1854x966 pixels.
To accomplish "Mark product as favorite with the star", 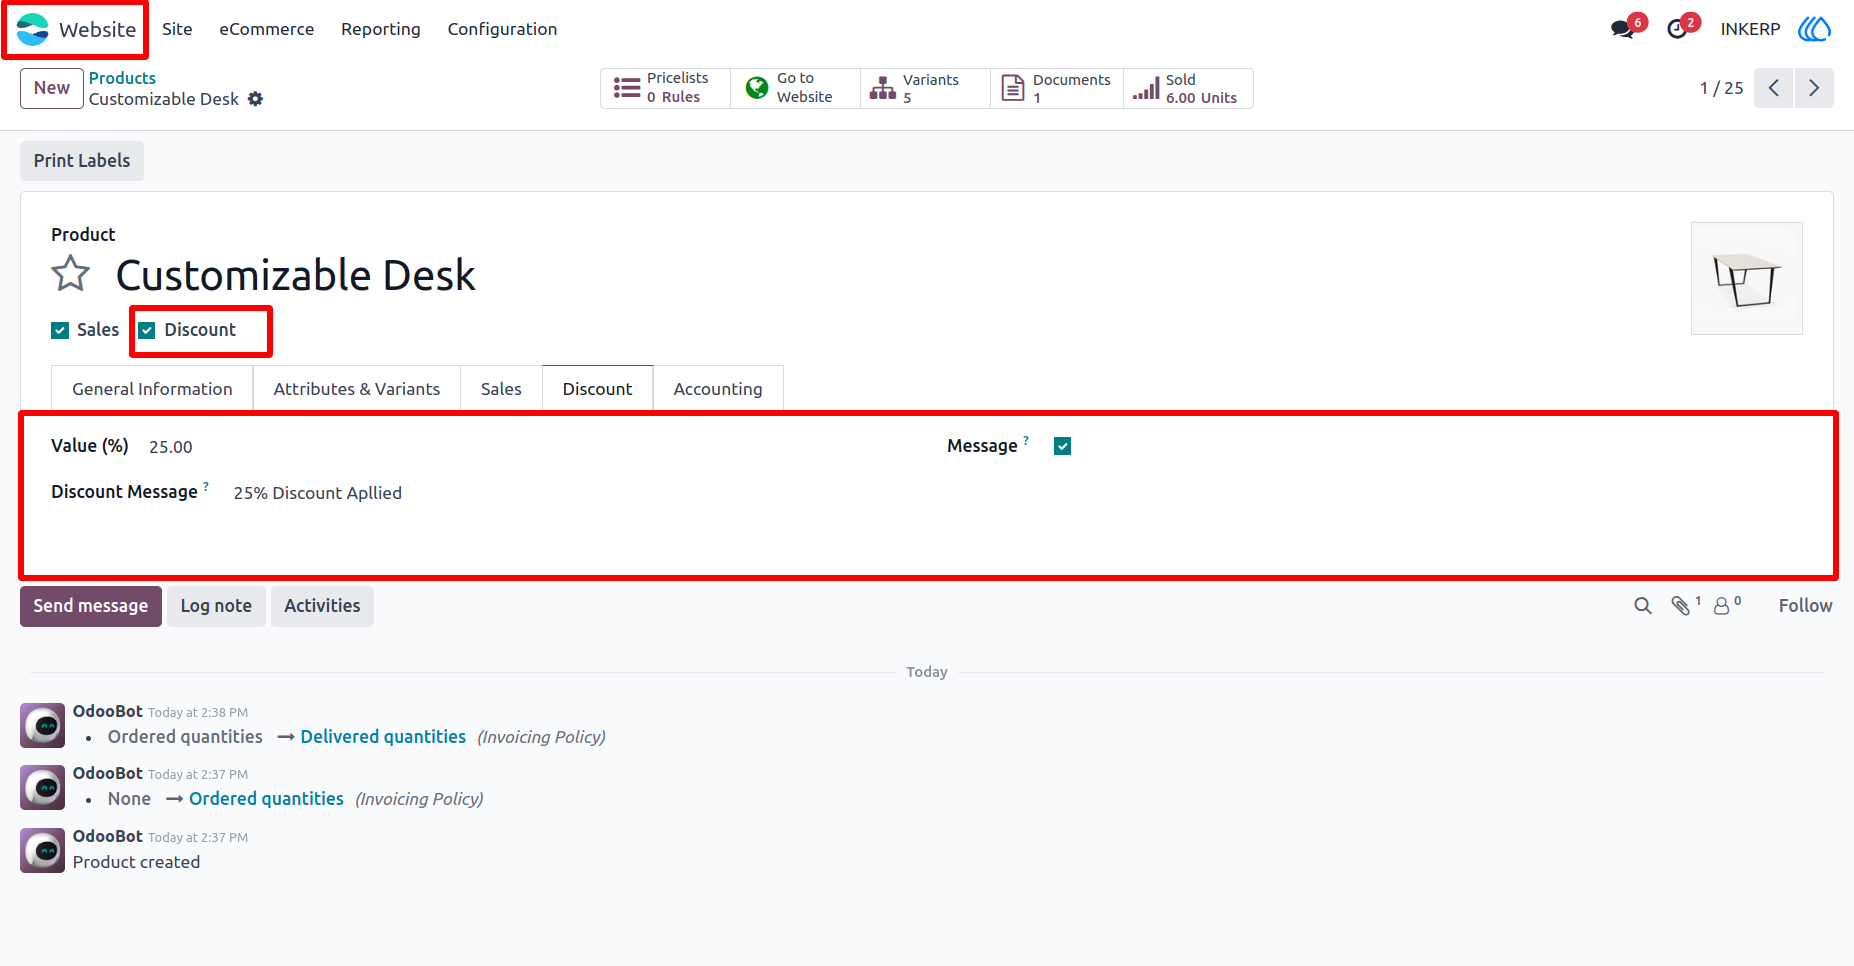I will (x=71, y=274).
